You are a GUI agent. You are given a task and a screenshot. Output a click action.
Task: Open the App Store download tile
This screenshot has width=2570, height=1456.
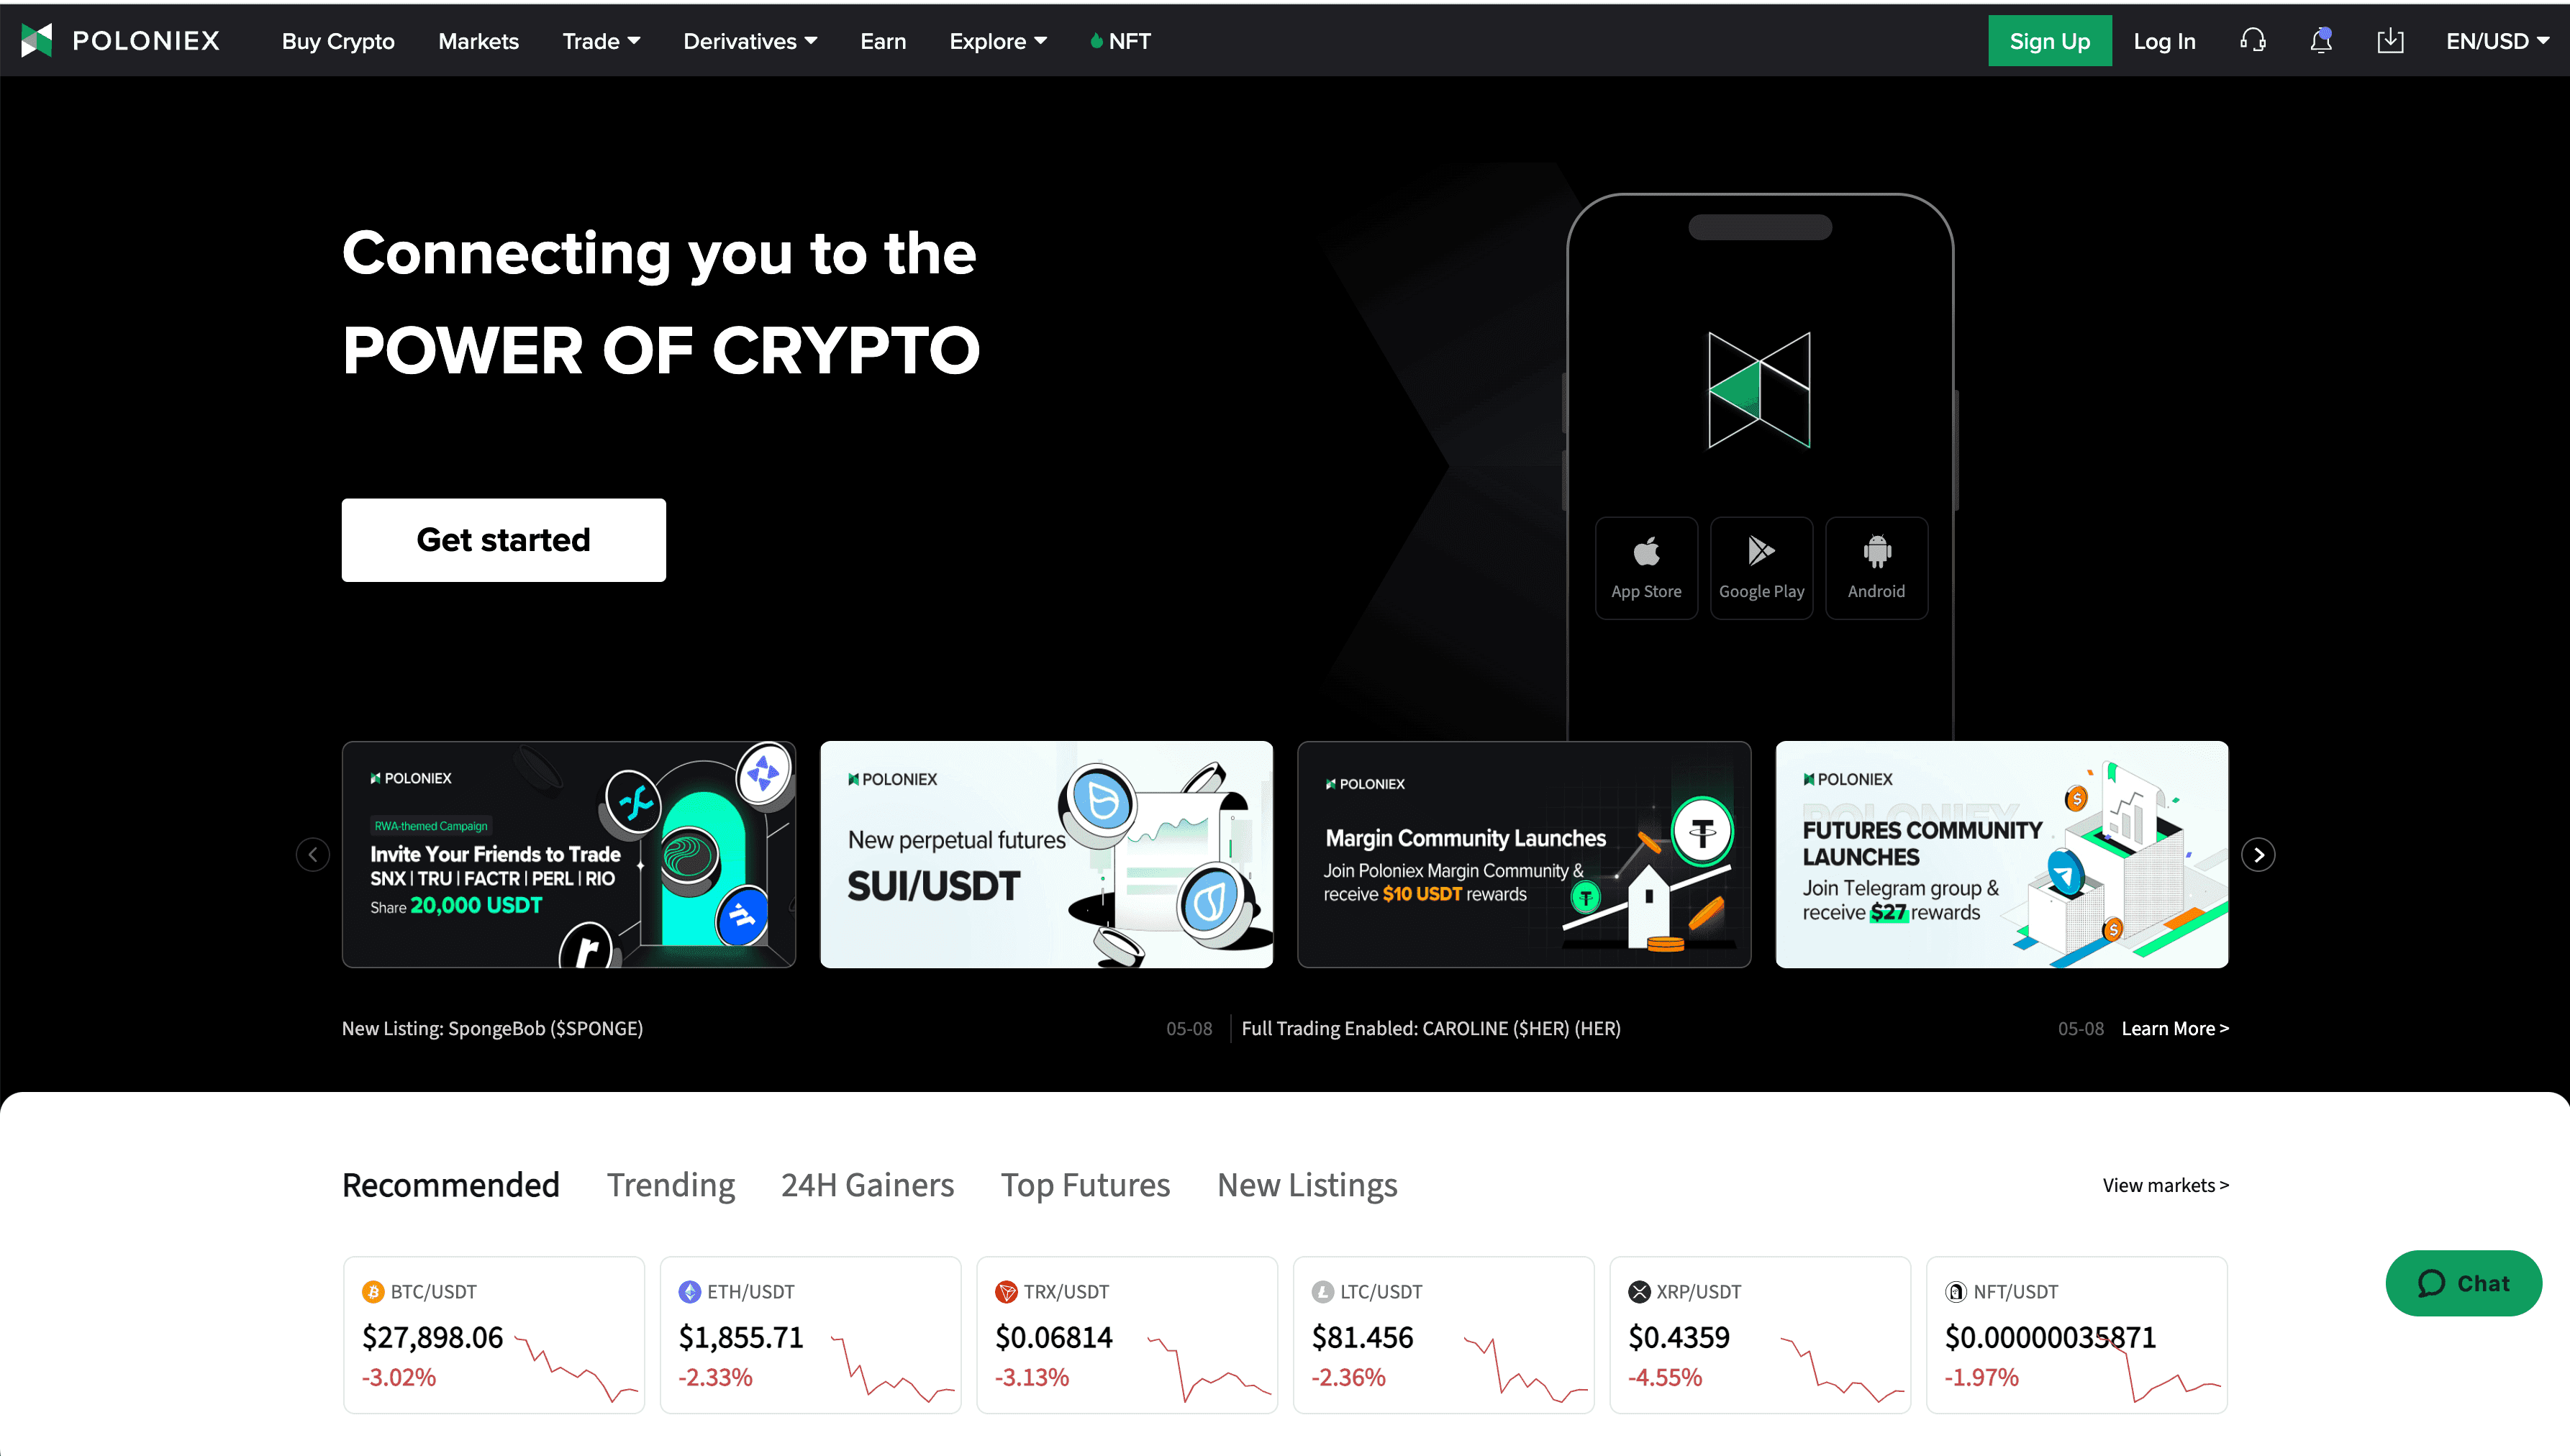coord(1646,568)
